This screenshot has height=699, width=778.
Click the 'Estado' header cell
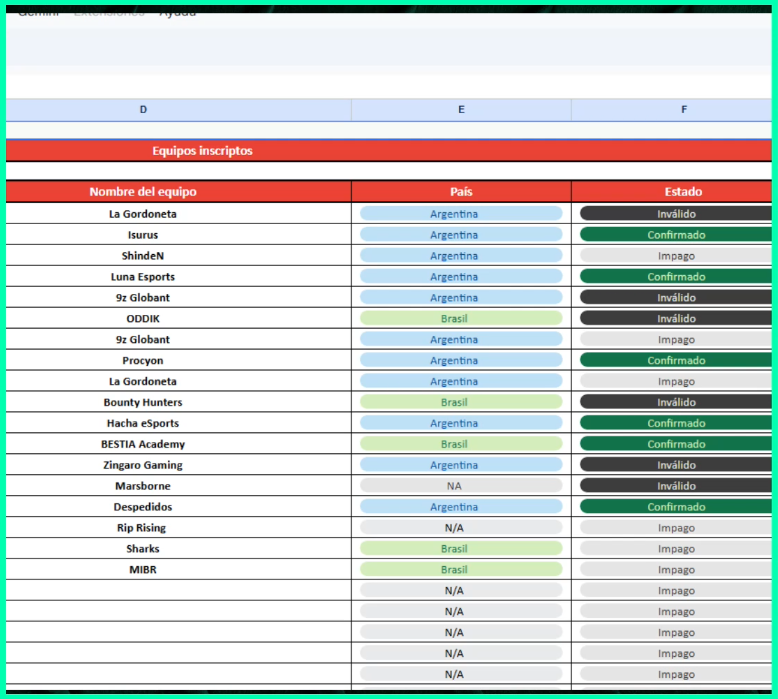click(671, 191)
